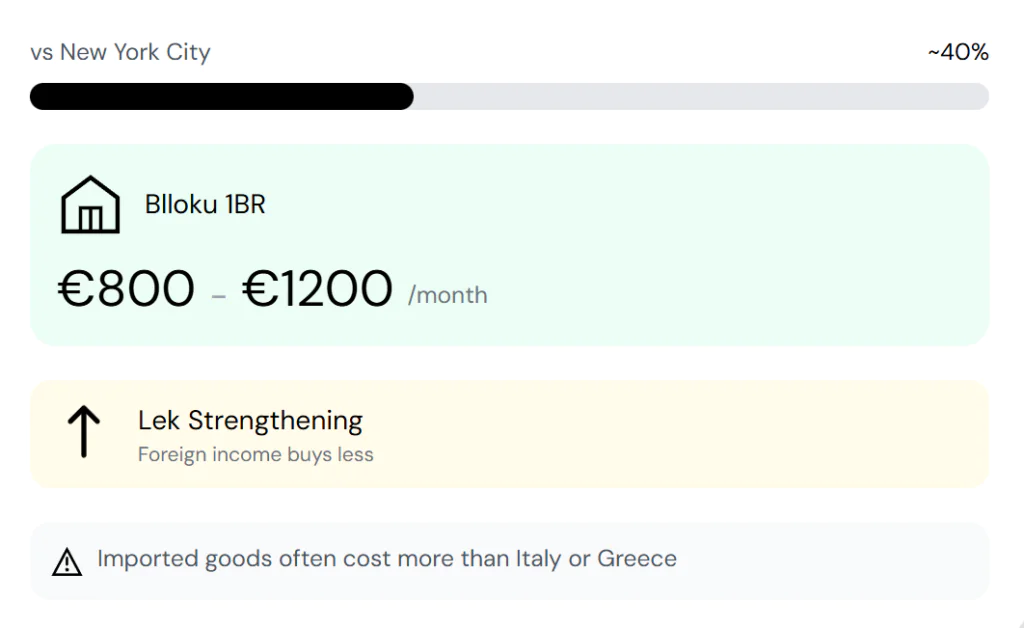The image size is (1024, 628).
Task: Click the warning triangle icon
Action: tap(67, 562)
